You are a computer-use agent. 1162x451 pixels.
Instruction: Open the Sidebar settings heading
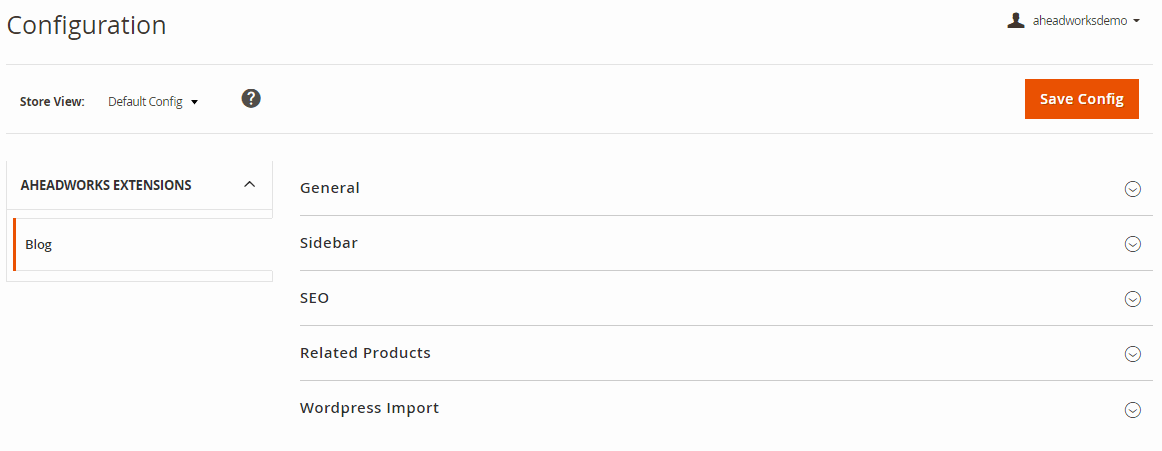pos(329,243)
